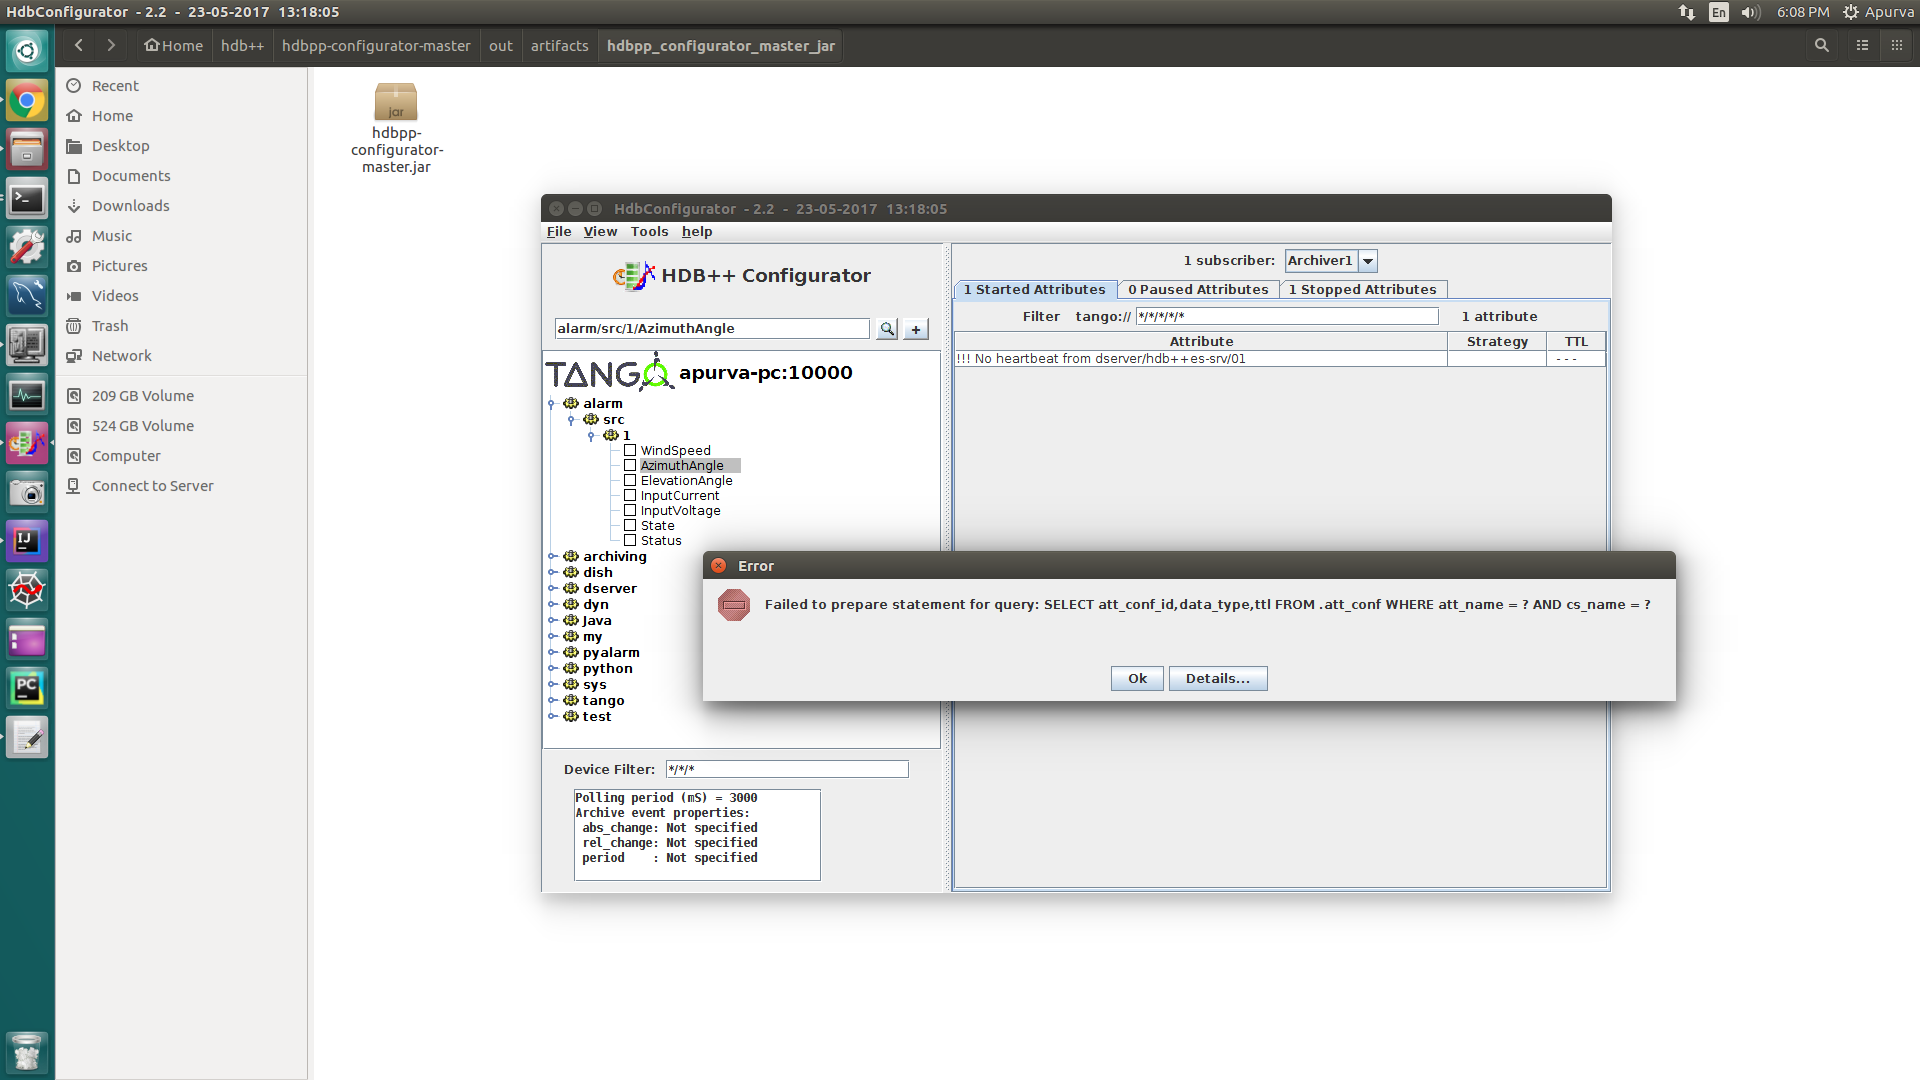Image resolution: width=1920 pixels, height=1080 pixels.
Task: Click the plus add attribute button
Action: point(916,329)
